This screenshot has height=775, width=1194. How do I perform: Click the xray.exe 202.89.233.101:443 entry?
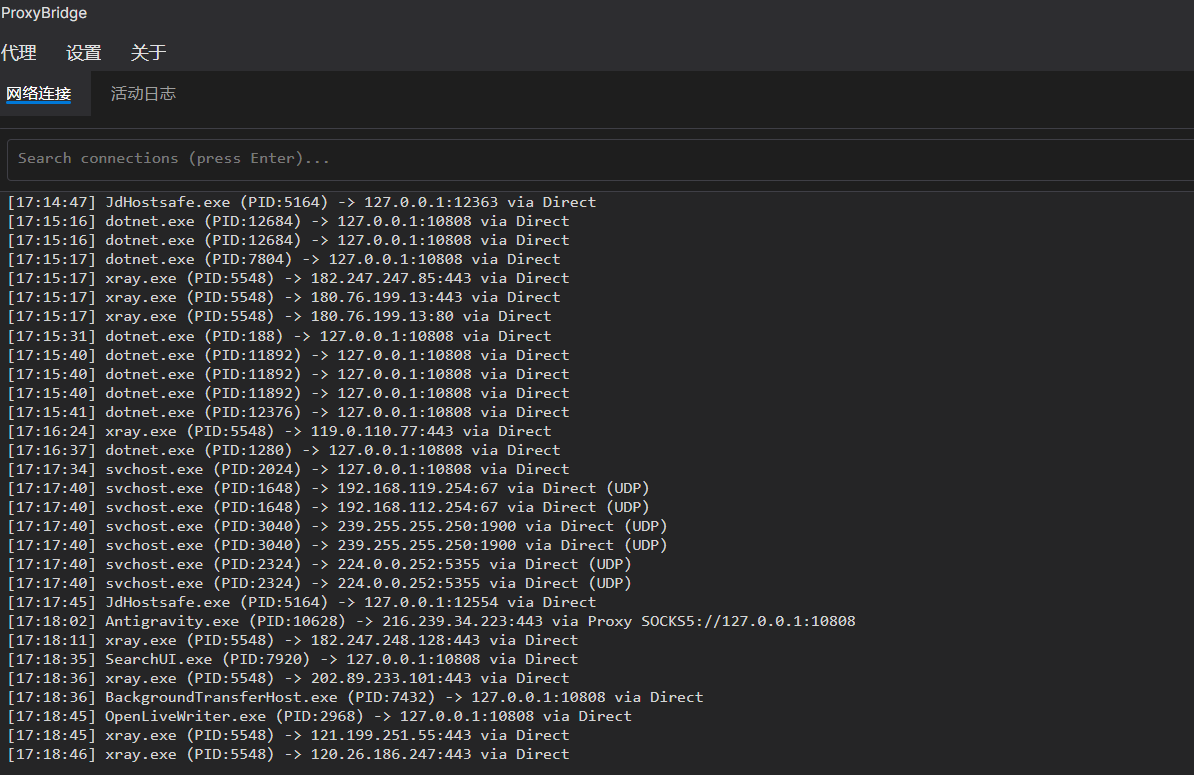[288, 678]
